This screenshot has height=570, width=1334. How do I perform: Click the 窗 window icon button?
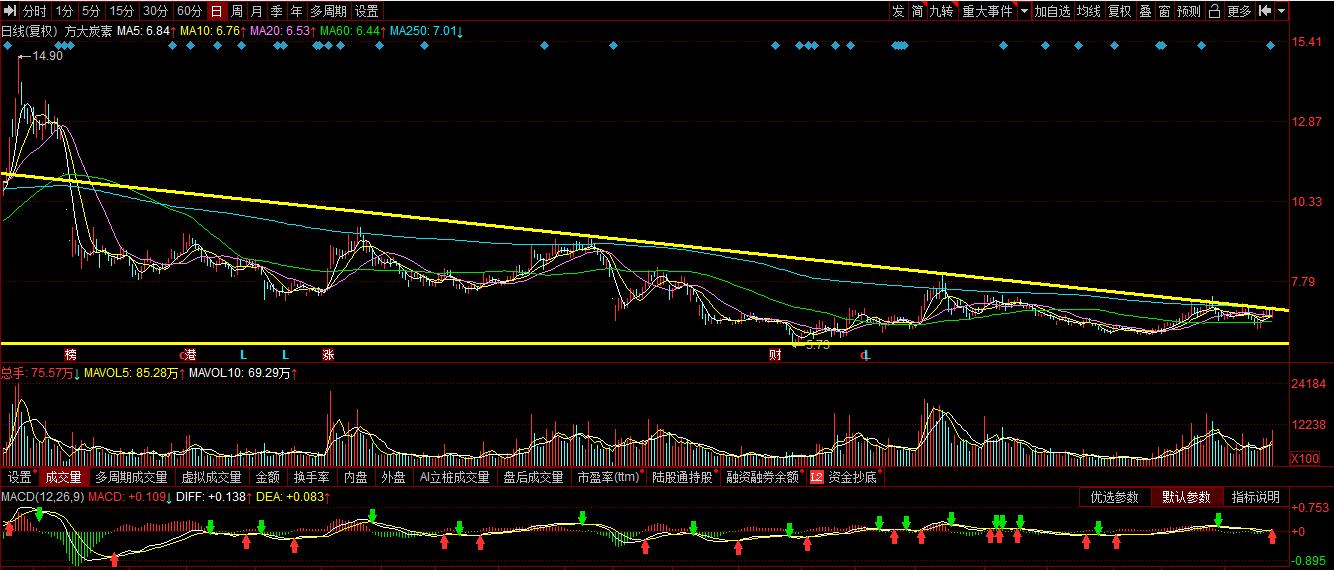1165,11
